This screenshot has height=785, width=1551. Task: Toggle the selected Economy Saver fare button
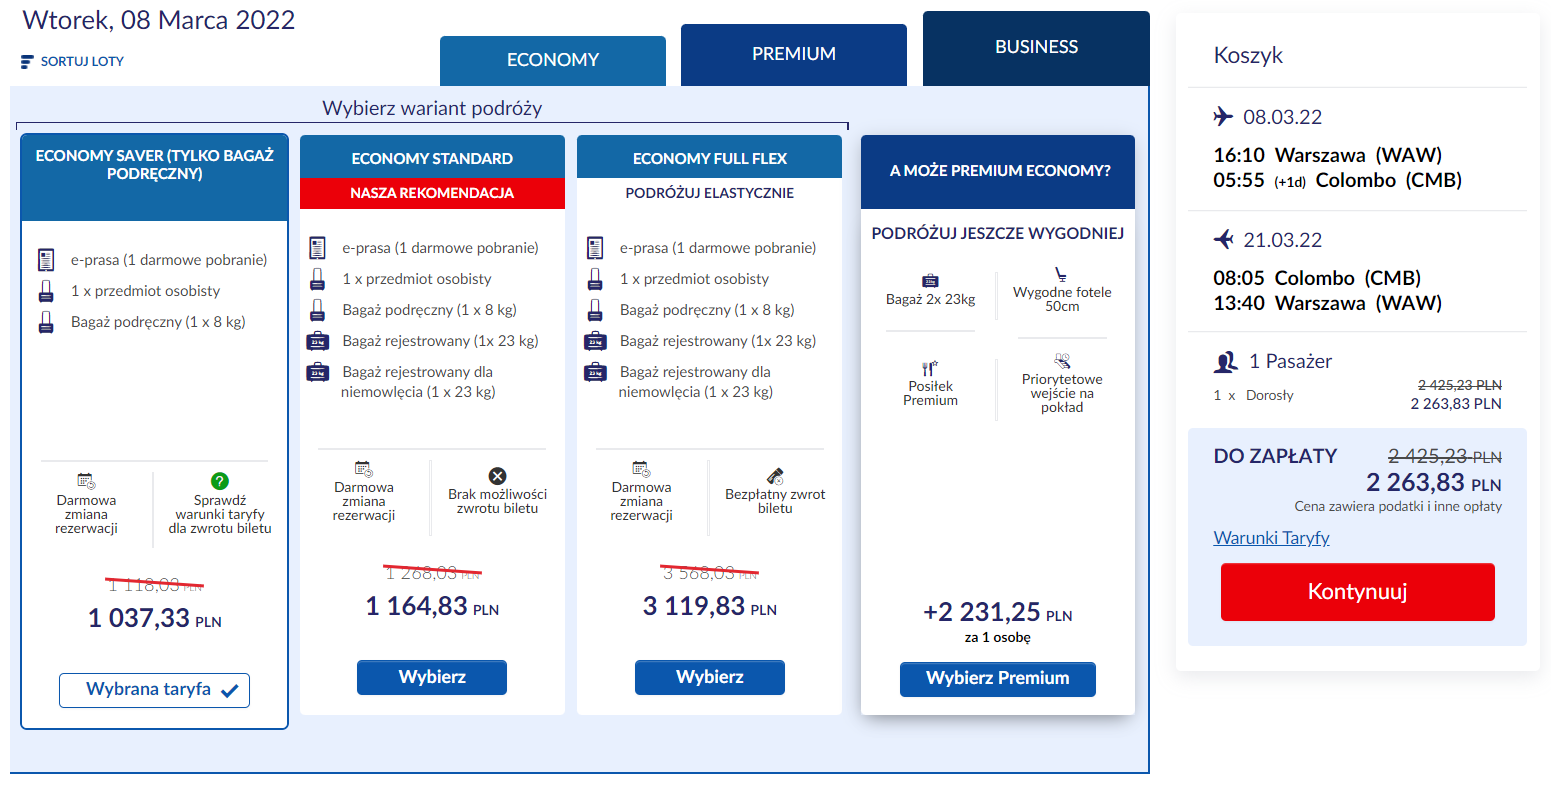point(154,690)
